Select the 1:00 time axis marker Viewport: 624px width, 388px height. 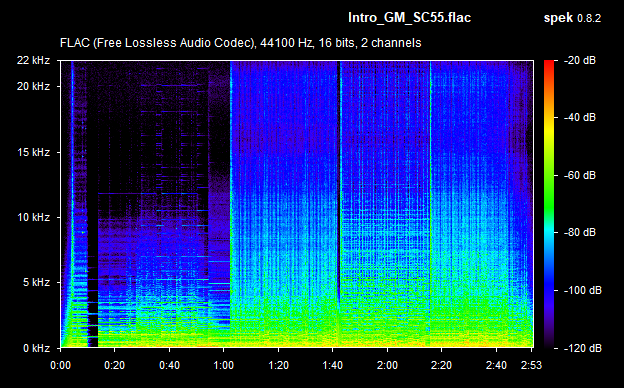click(224, 365)
